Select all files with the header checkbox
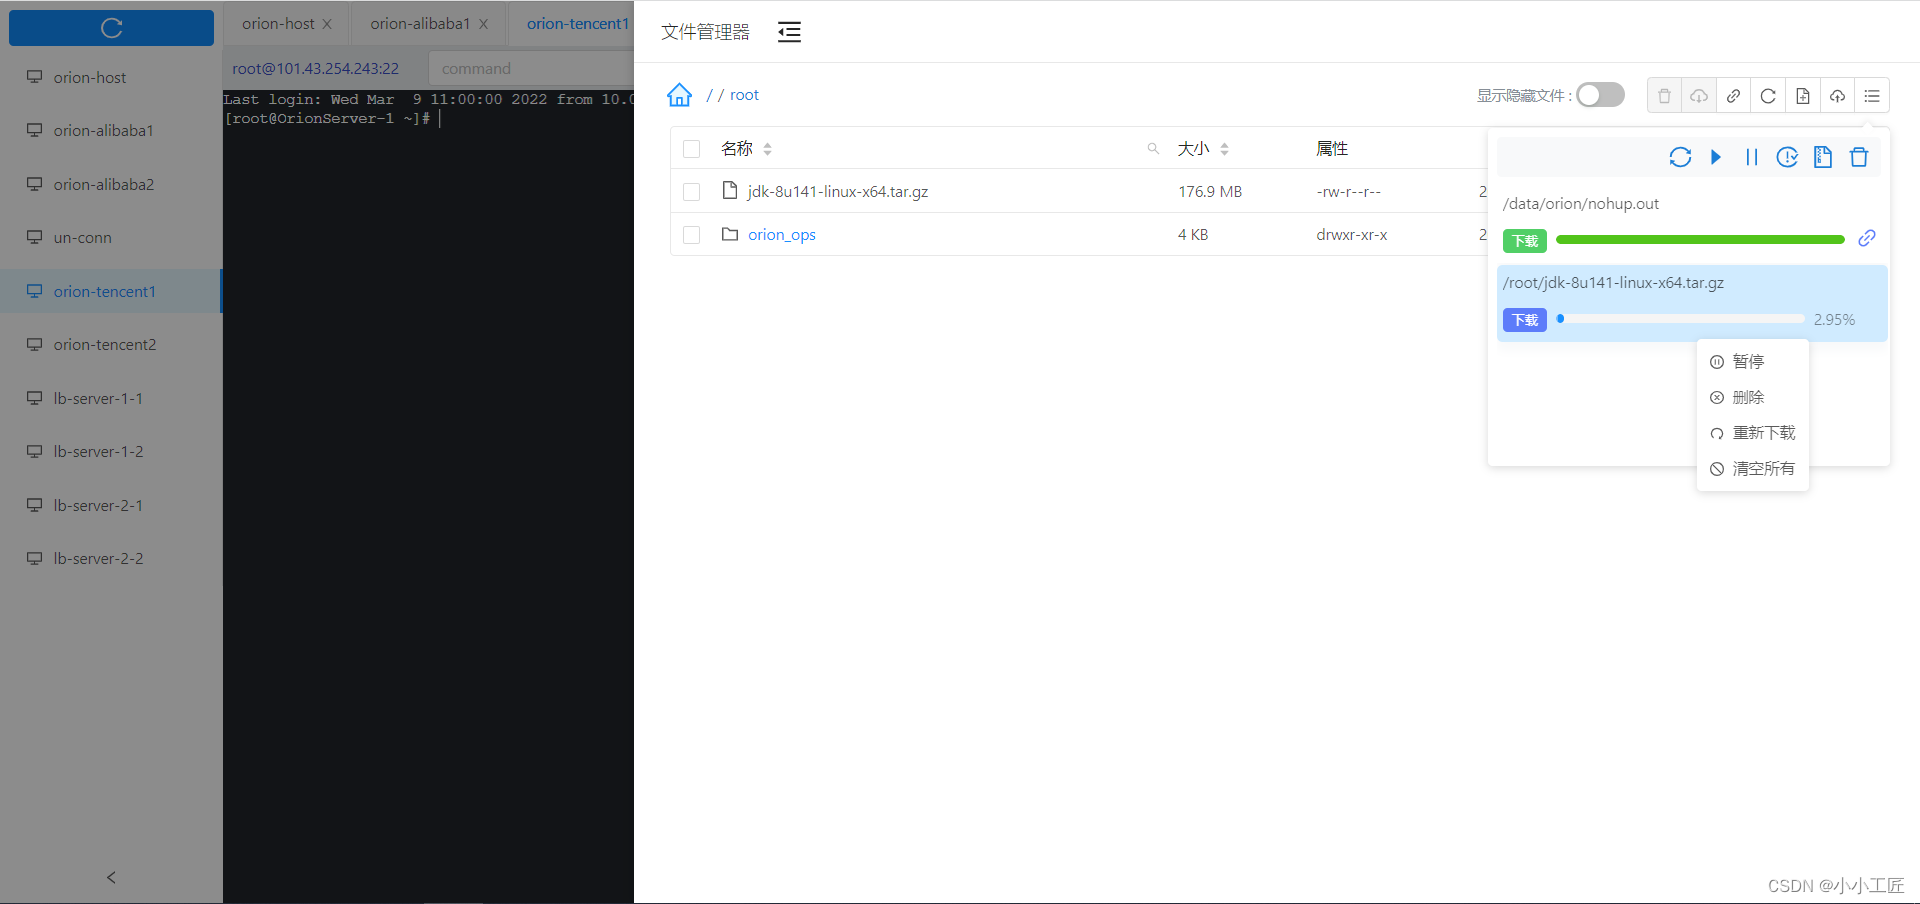Screen dimensions: 1920x904 tap(691, 148)
